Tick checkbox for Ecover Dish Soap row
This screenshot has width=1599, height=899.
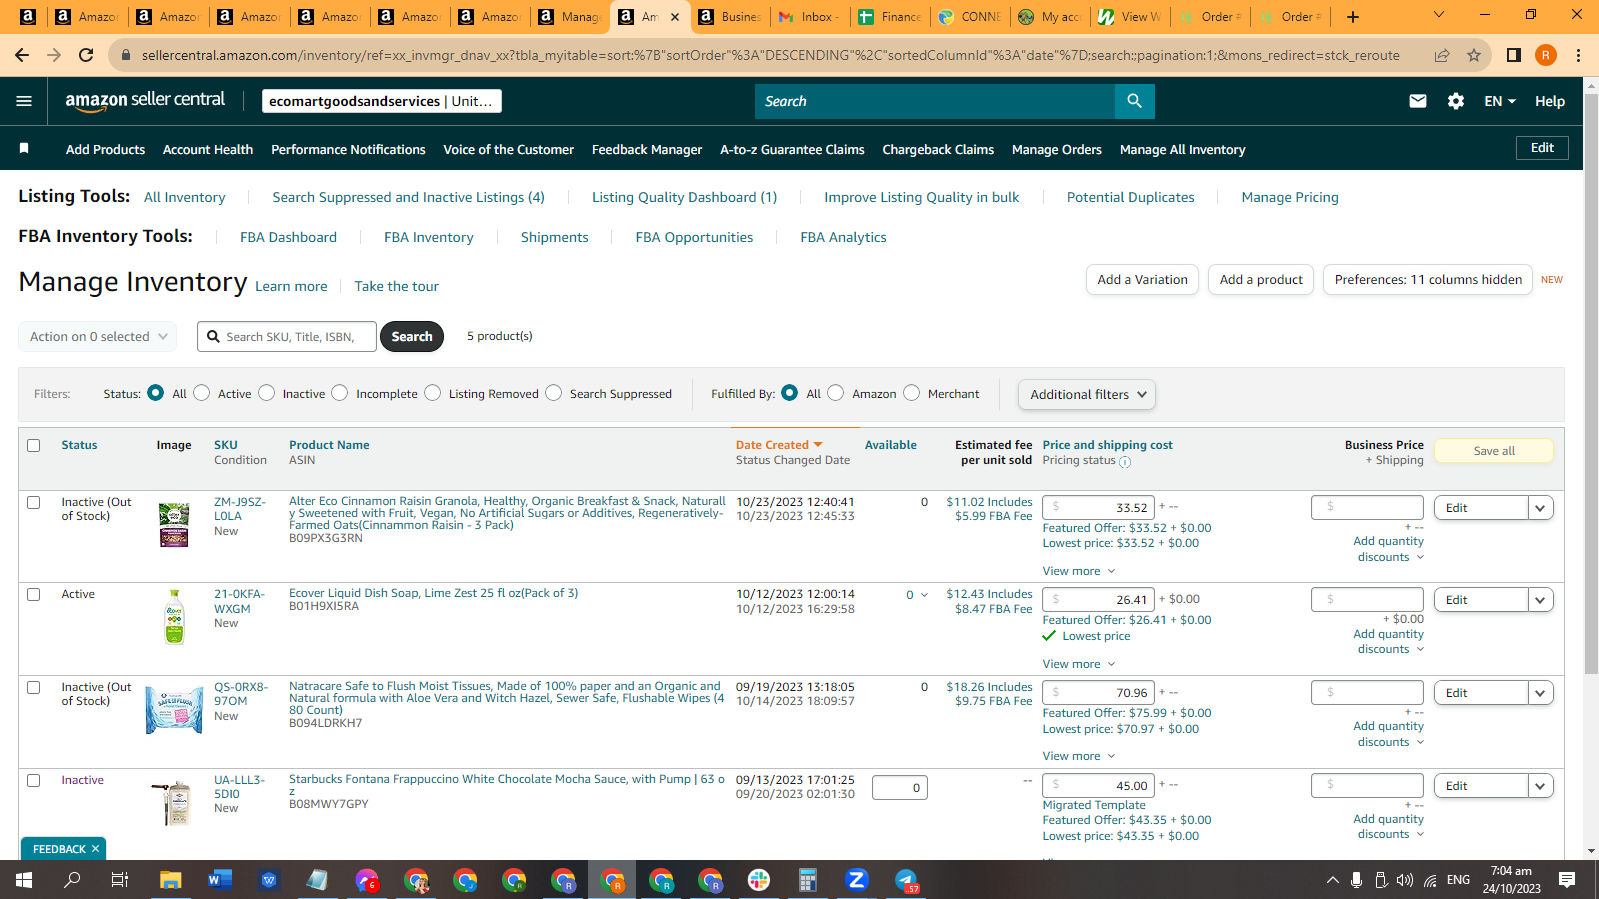tap(34, 594)
